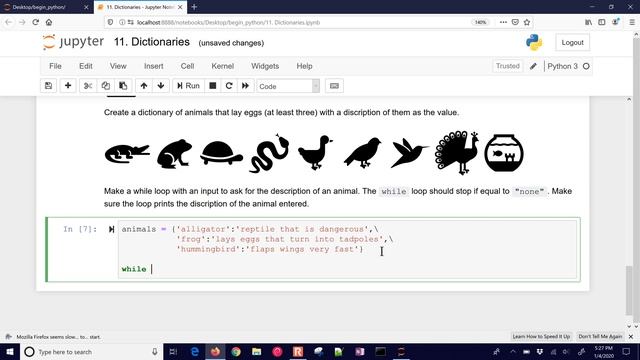Open the Firefox library icon

pos(588,22)
